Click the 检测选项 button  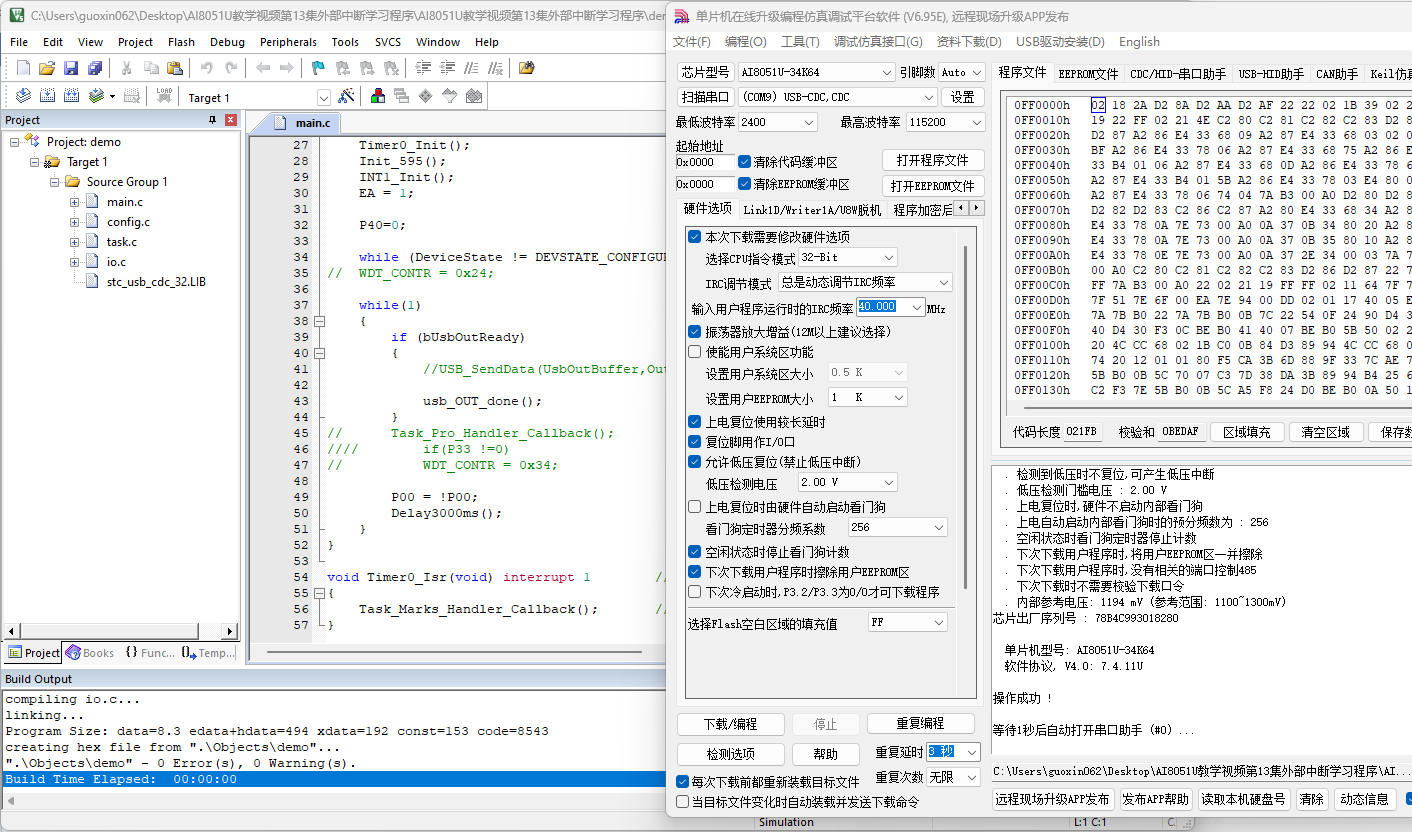730,754
